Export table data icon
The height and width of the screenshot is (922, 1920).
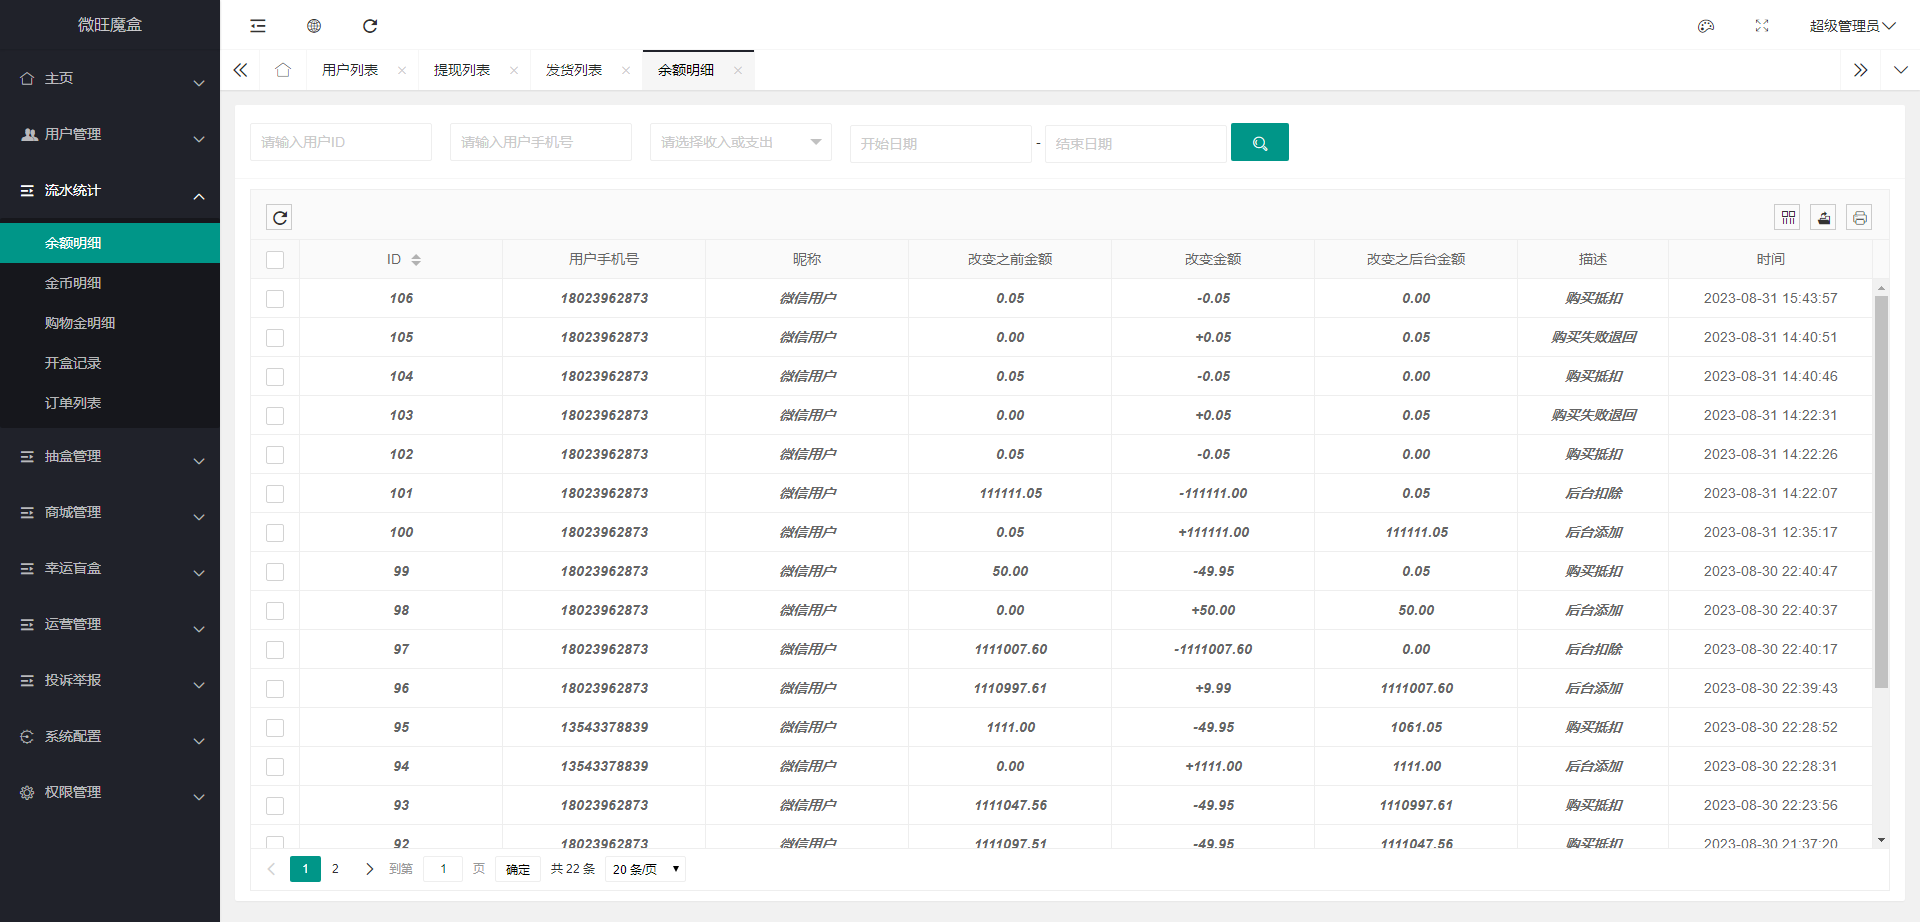(x=1824, y=217)
